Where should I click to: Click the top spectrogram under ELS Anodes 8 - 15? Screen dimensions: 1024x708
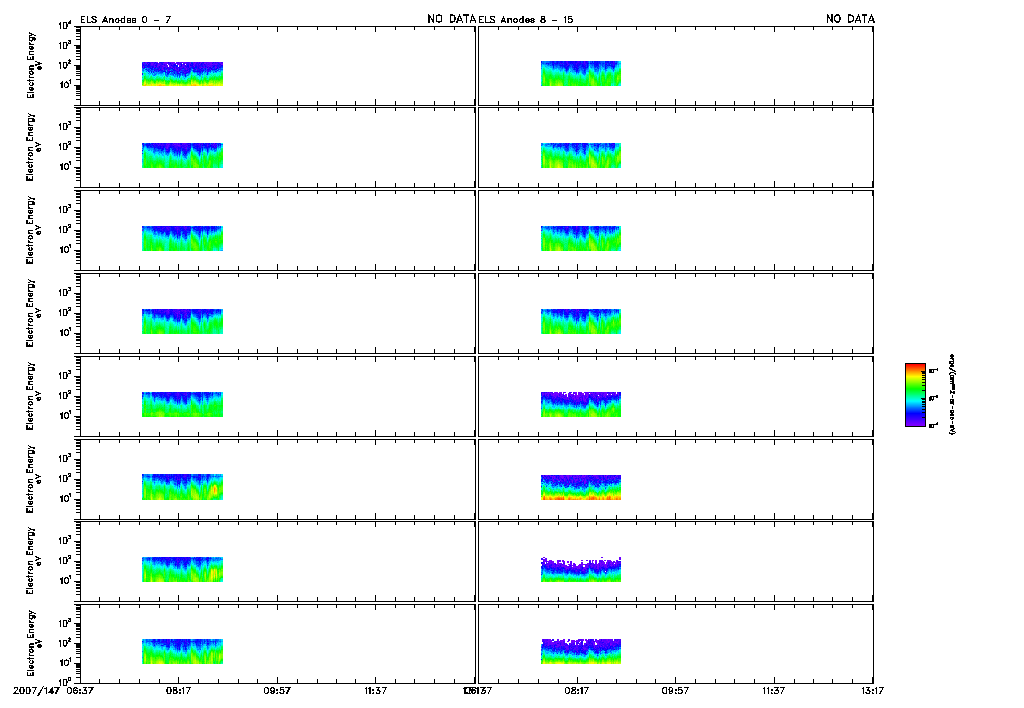tap(581, 74)
